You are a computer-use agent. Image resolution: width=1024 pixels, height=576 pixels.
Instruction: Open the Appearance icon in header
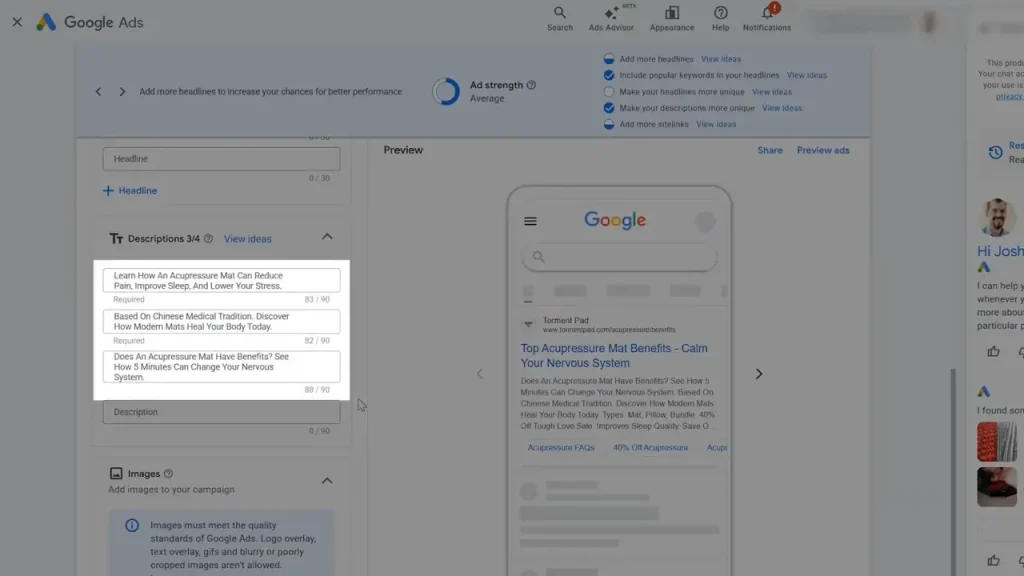pos(672,13)
